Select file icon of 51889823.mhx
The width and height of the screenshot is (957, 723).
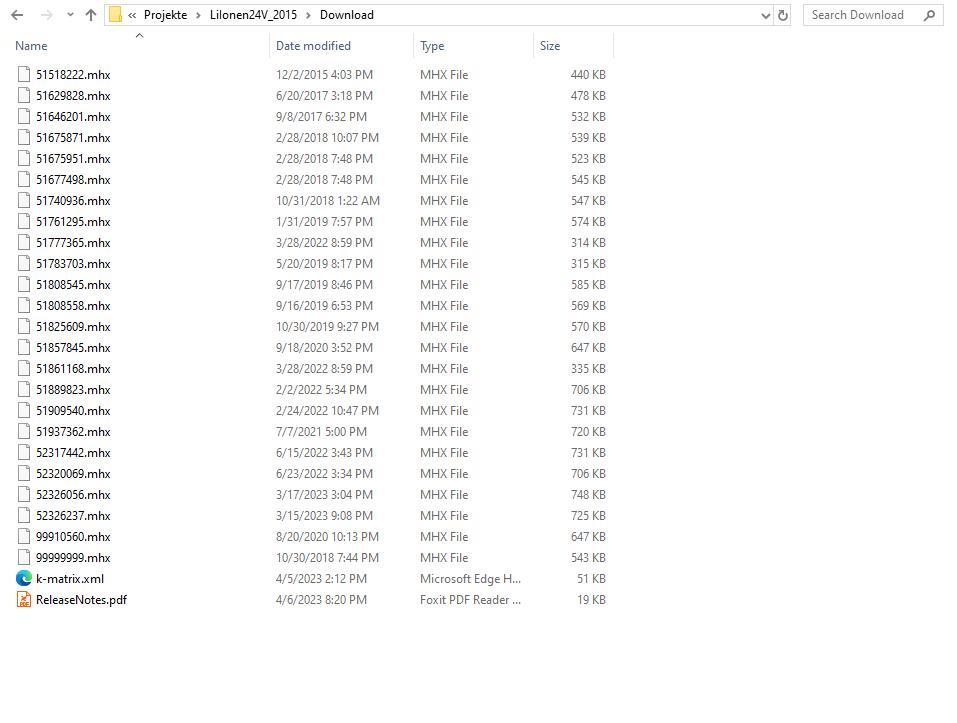pyautogui.click(x=24, y=389)
